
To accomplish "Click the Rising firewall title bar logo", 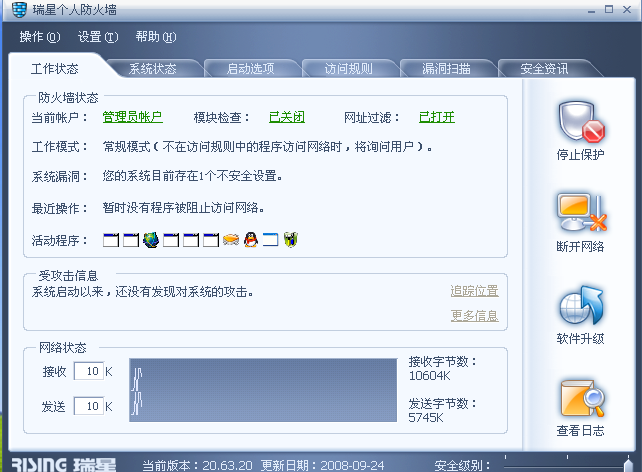I will tap(19, 9).
